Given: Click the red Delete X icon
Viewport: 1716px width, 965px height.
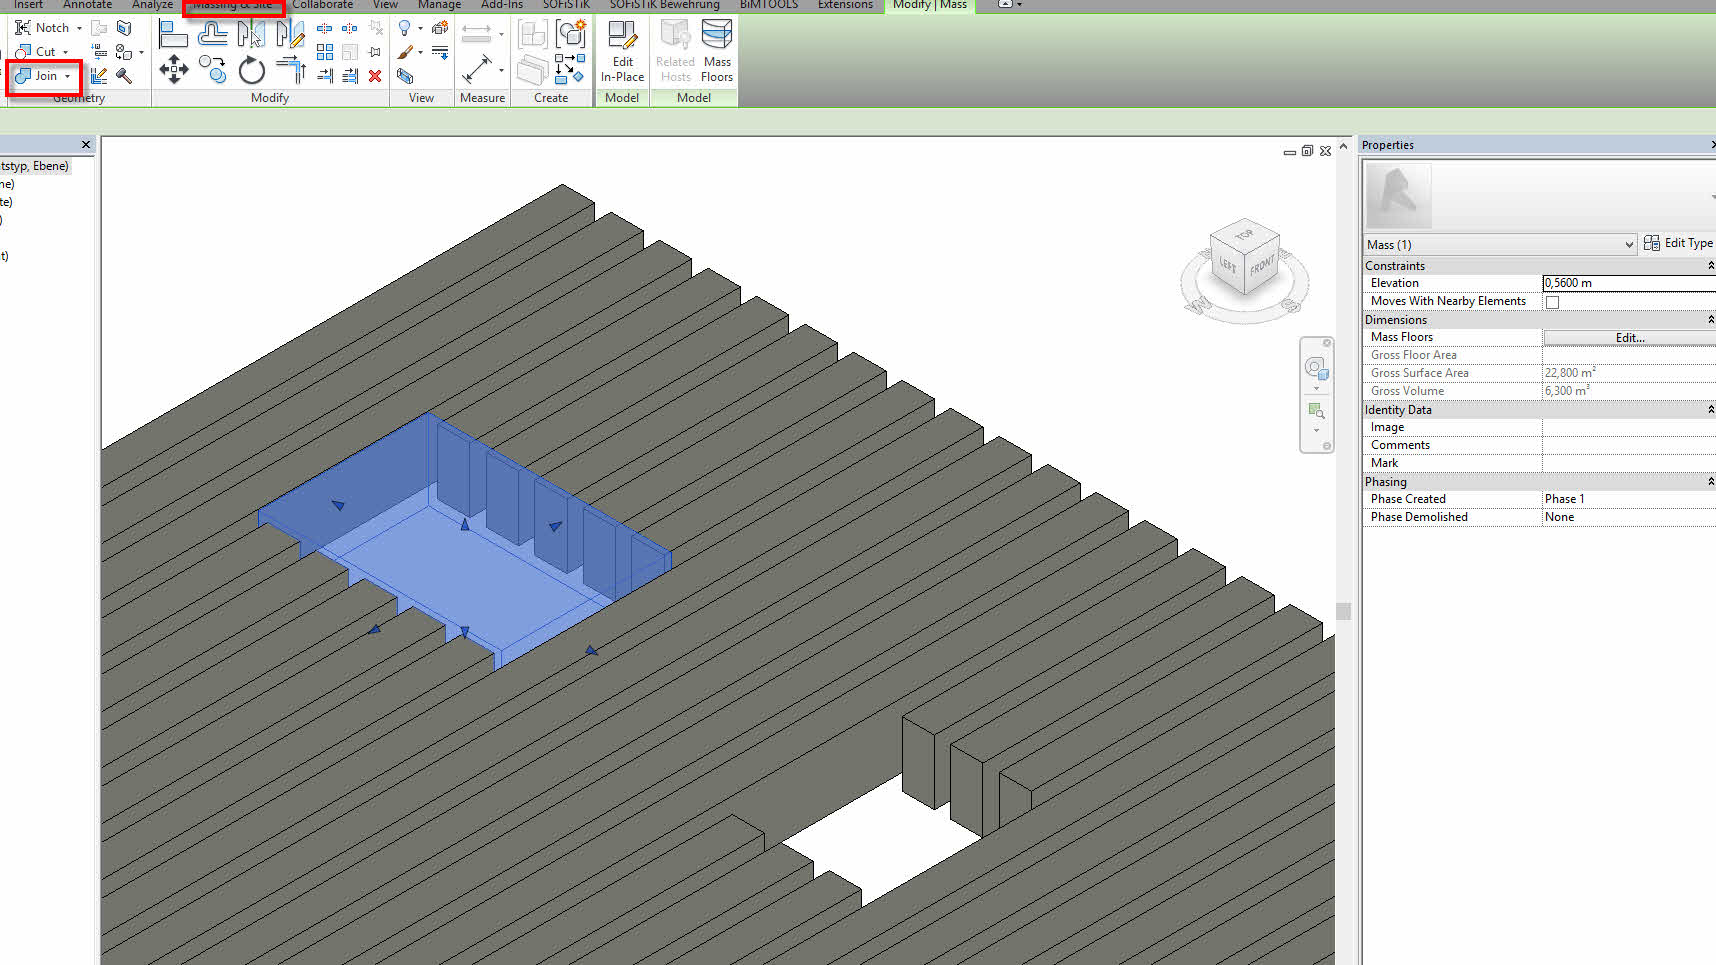Looking at the screenshot, I should [x=375, y=76].
